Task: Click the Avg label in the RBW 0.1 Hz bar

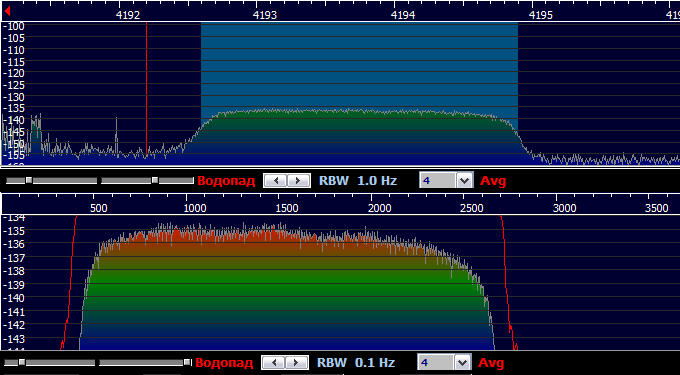Action: [491, 363]
